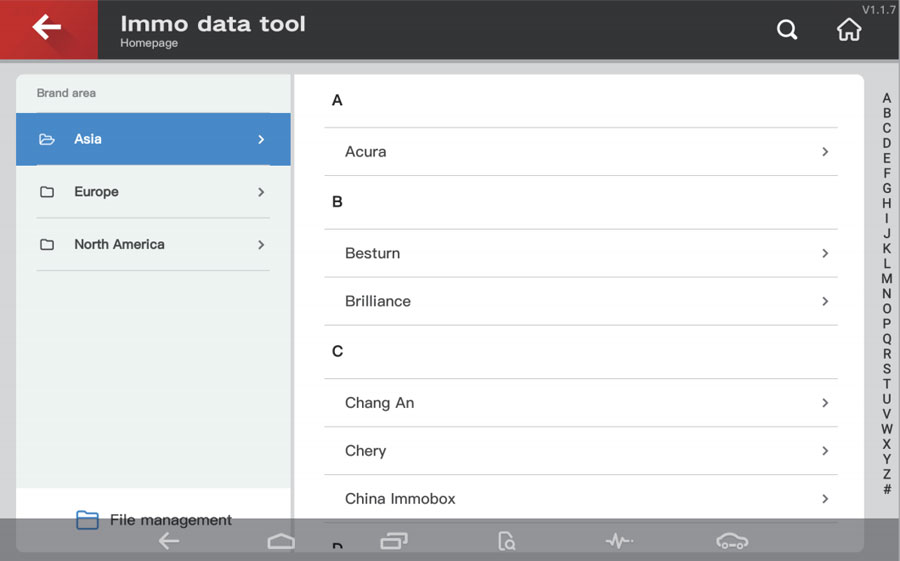This screenshot has width=900, height=561.
Task: Switch to the Europe brand area
Action: 153,192
